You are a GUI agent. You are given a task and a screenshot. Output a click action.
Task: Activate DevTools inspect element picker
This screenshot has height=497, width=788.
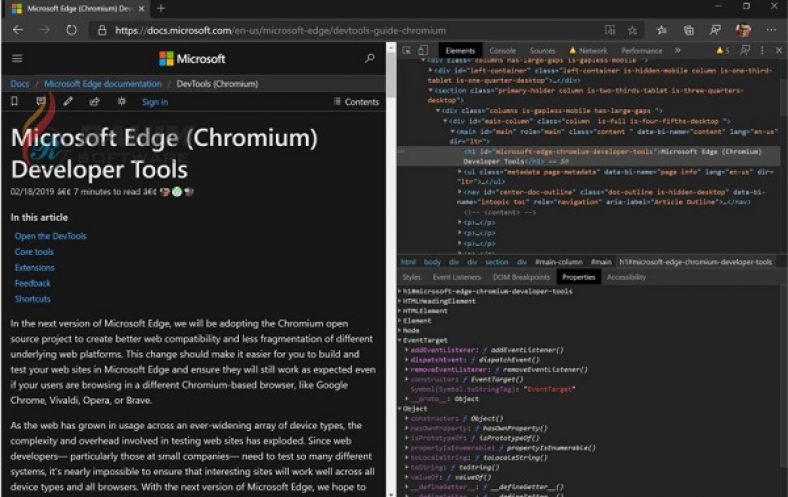(x=407, y=50)
